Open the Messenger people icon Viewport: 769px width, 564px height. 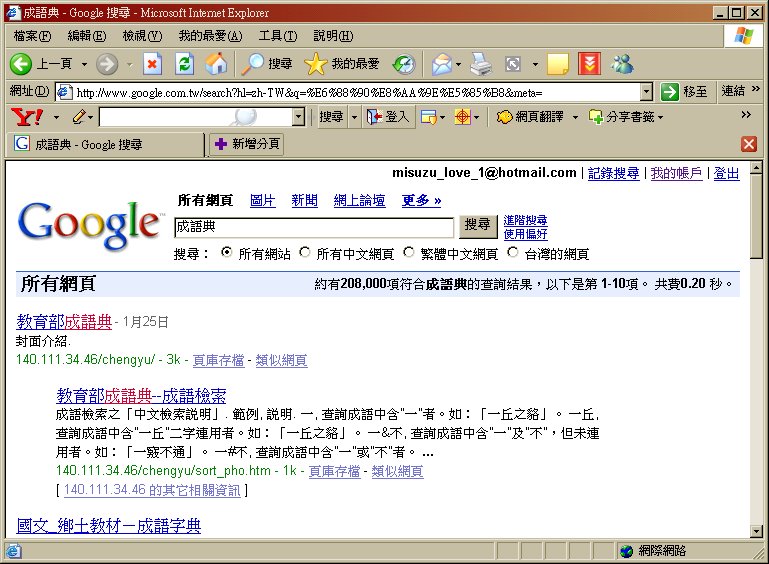click(622, 64)
